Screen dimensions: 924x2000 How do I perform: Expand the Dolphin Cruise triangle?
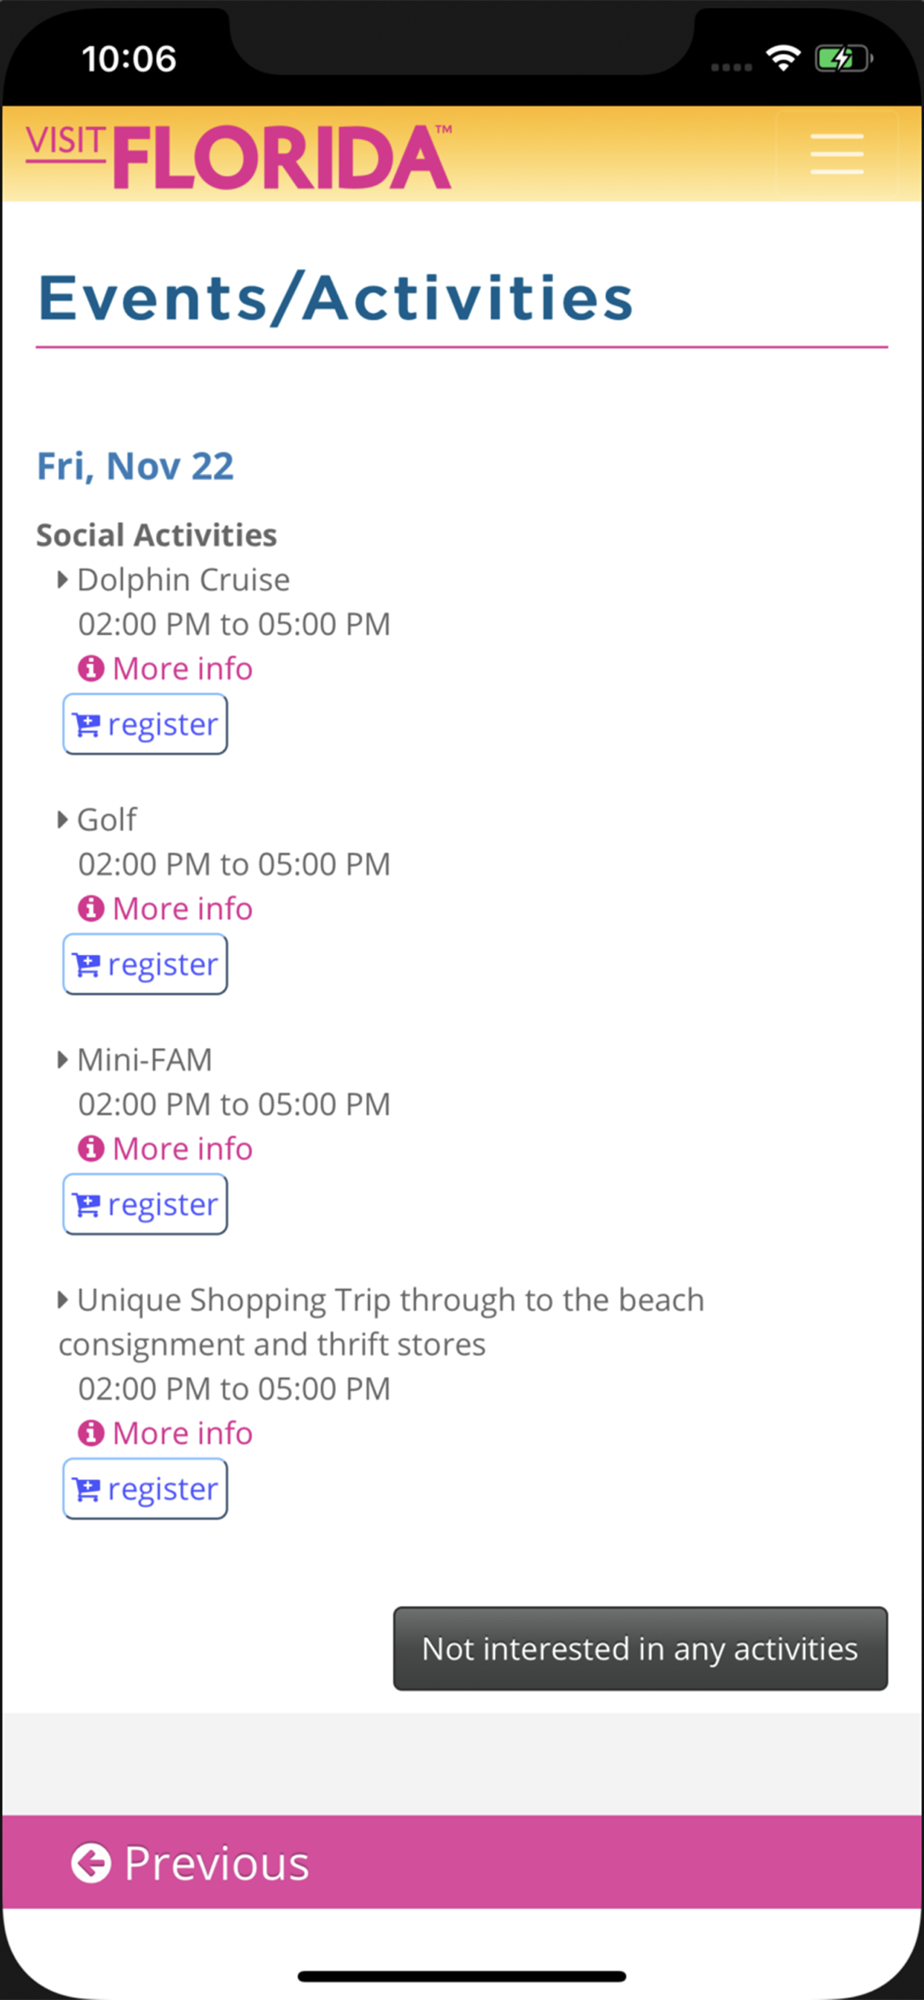(62, 579)
